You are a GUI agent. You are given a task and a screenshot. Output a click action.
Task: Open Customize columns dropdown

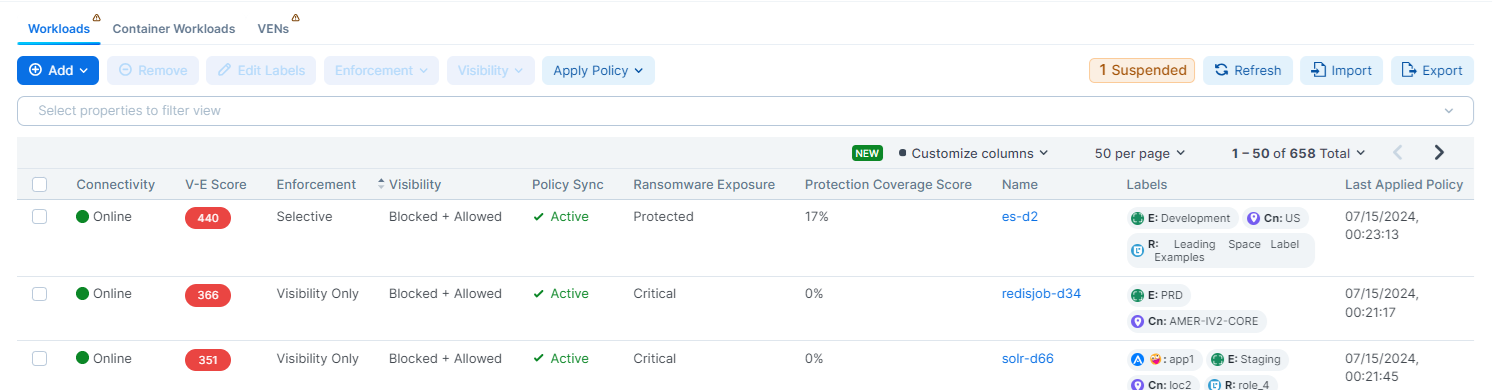[973, 153]
